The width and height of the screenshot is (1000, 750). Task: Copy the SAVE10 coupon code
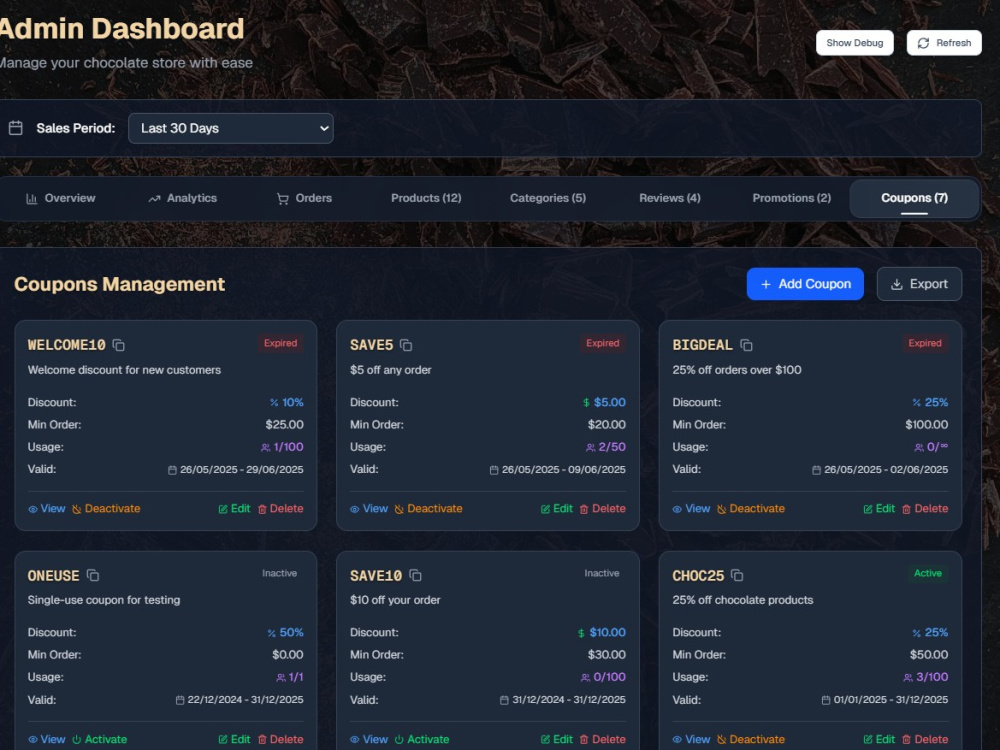pos(415,575)
